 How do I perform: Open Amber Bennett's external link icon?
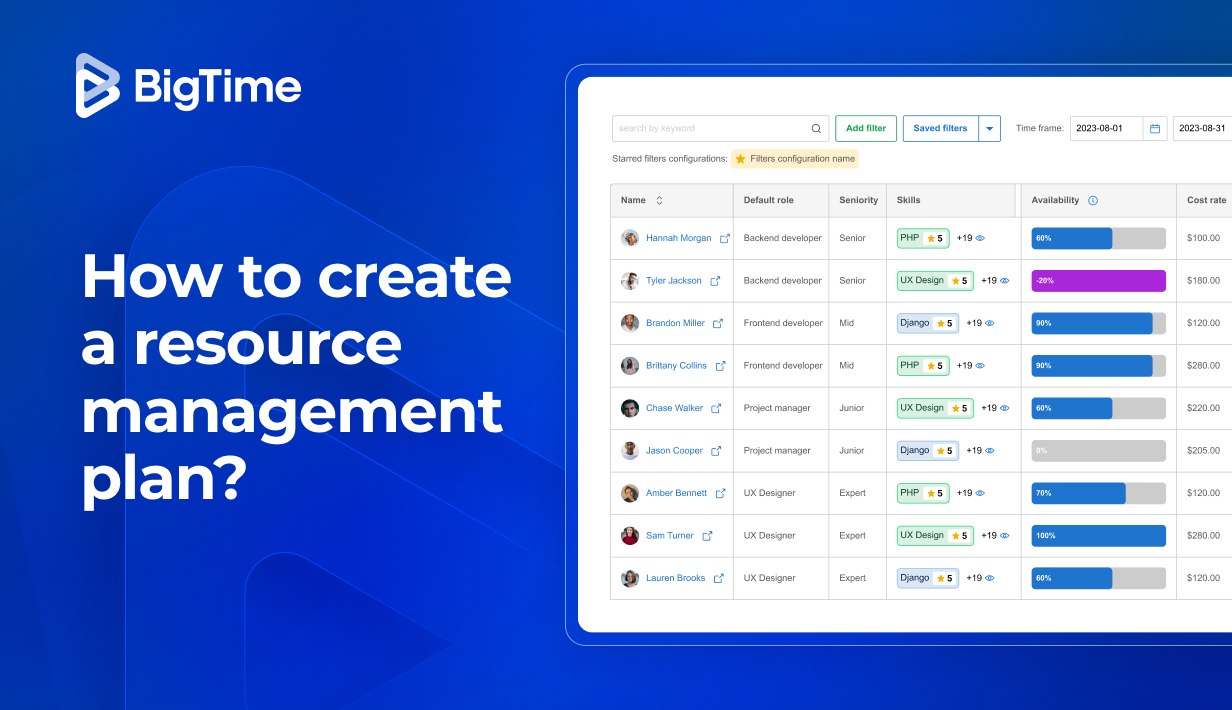coord(720,493)
